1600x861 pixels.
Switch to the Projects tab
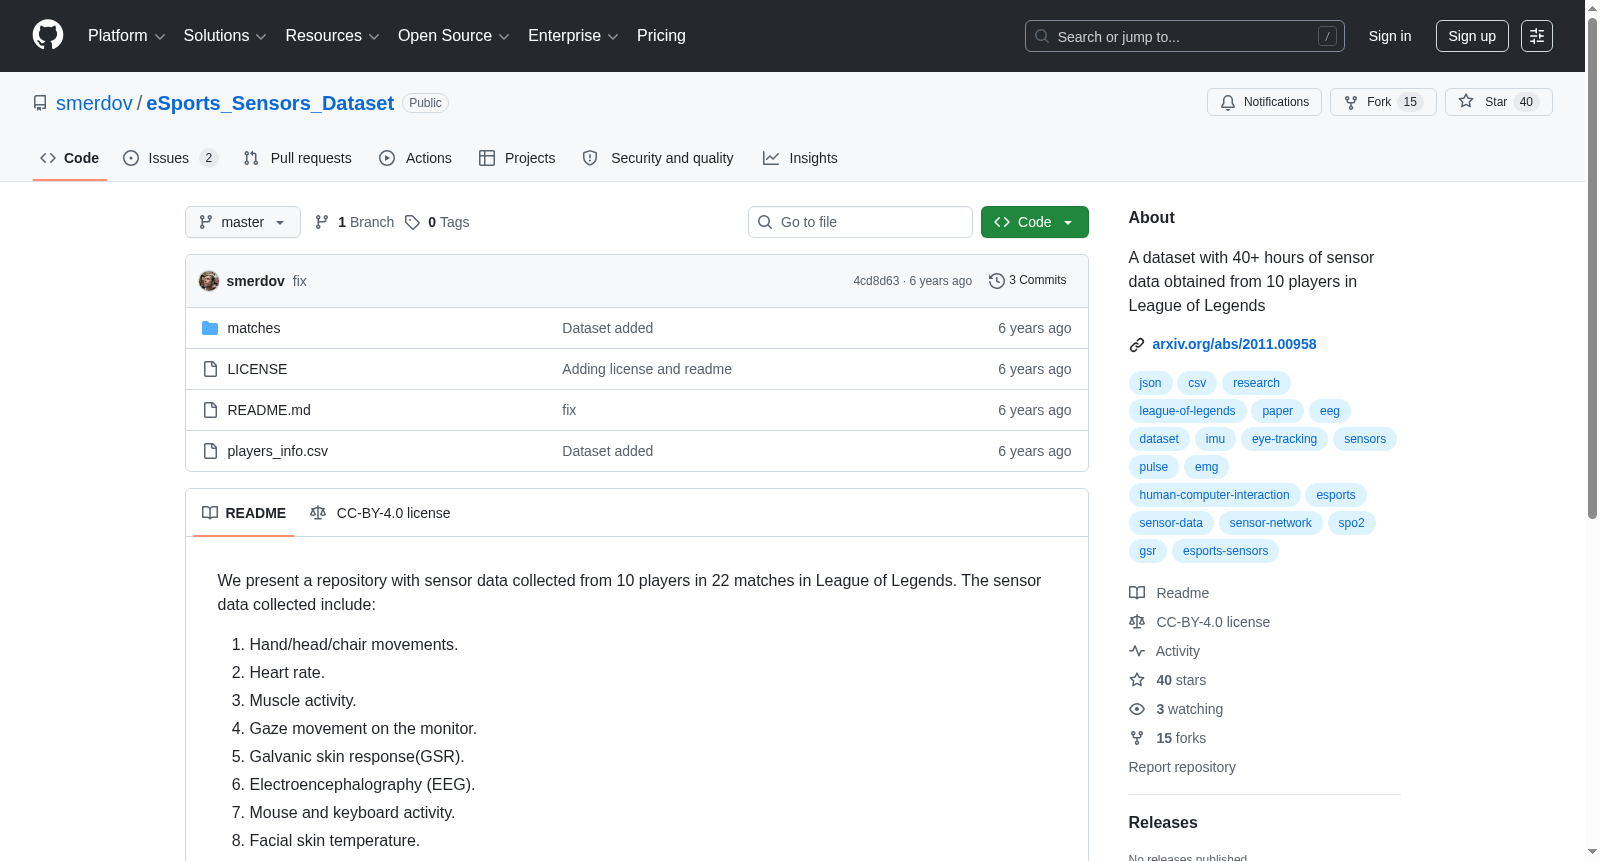(517, 158)
